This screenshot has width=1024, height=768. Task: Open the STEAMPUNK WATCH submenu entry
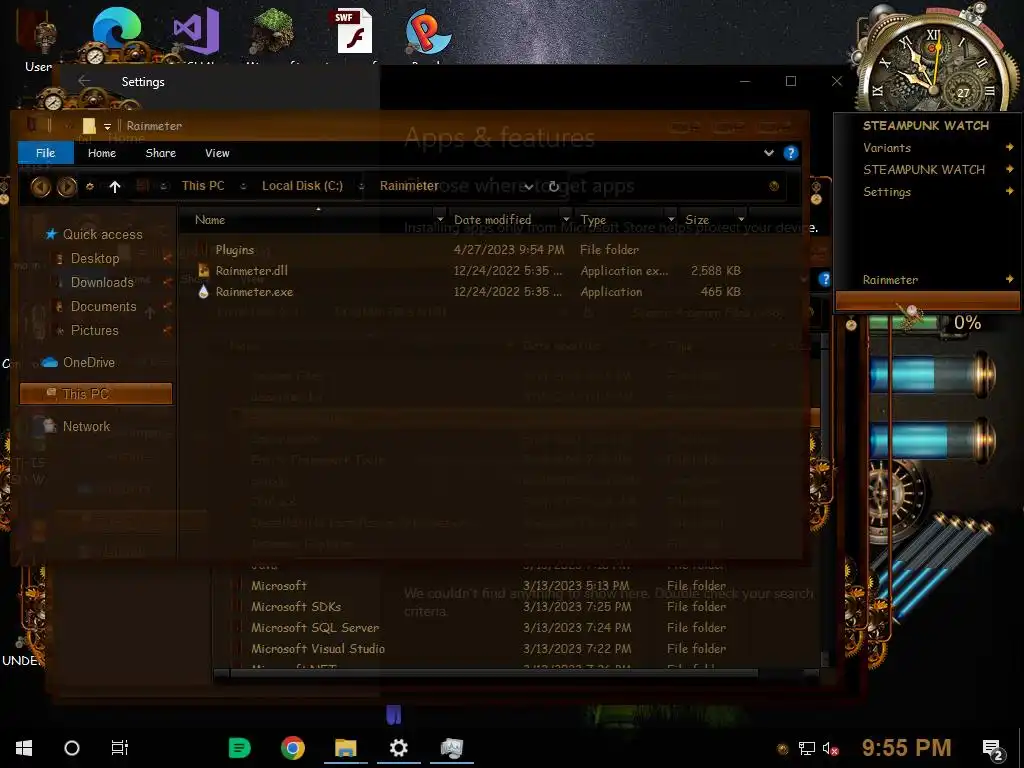(924, 170)
